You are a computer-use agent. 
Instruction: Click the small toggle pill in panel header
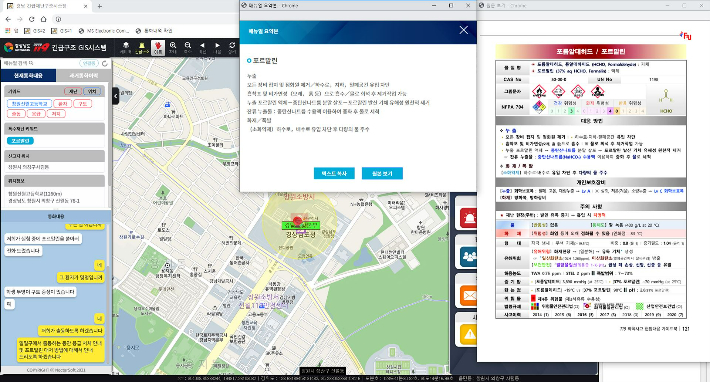tap(89, 63)
